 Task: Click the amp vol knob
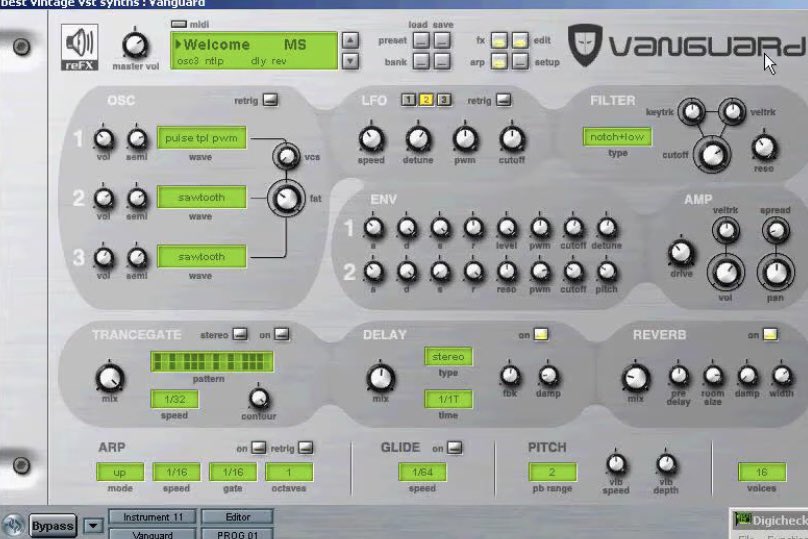click(x=726, y=273)
